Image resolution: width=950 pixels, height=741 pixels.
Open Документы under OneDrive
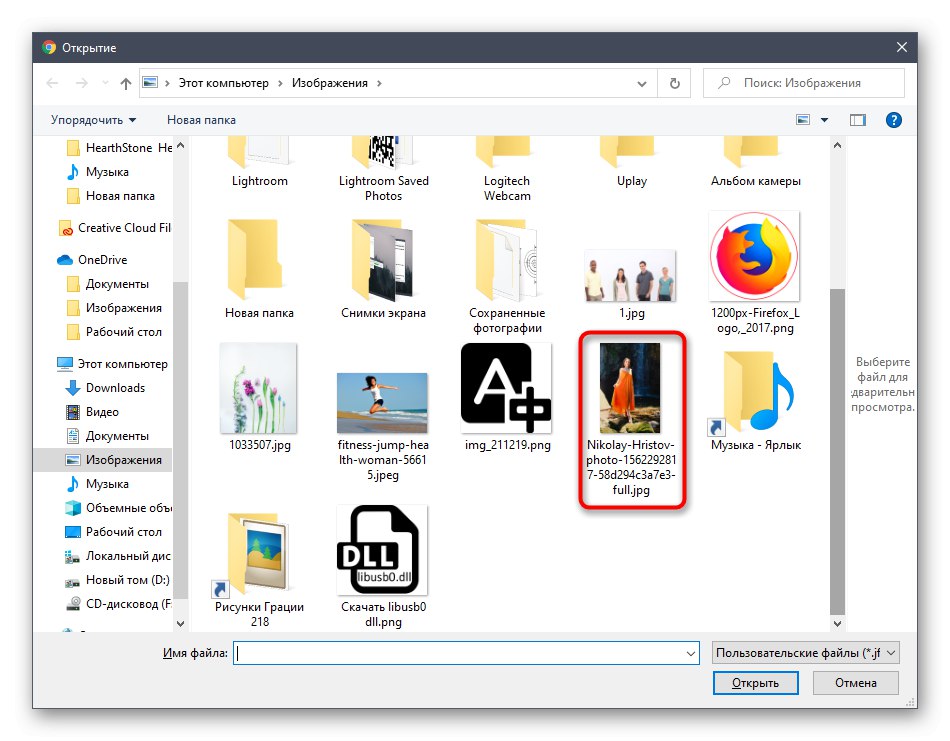click(107, 284)
